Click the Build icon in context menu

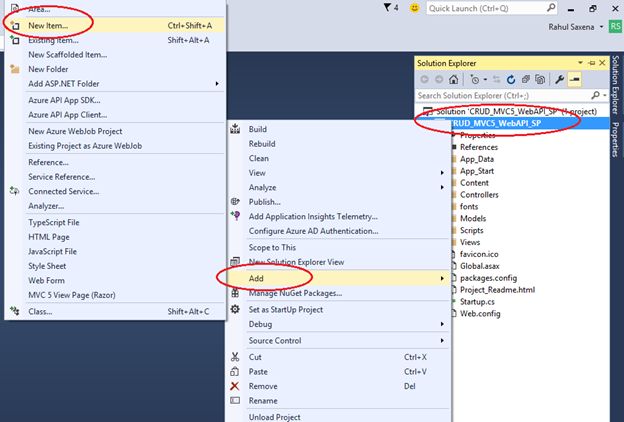pyautogui.click(x=235, y=129)
